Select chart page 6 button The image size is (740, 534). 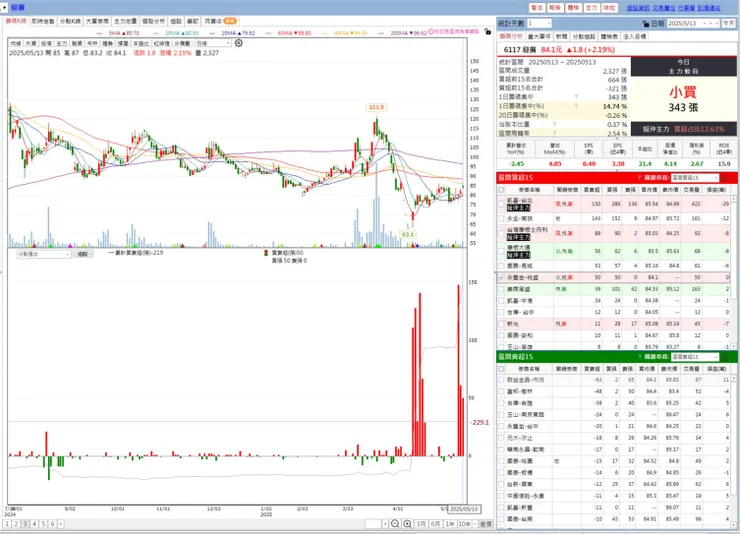(52, 524)
